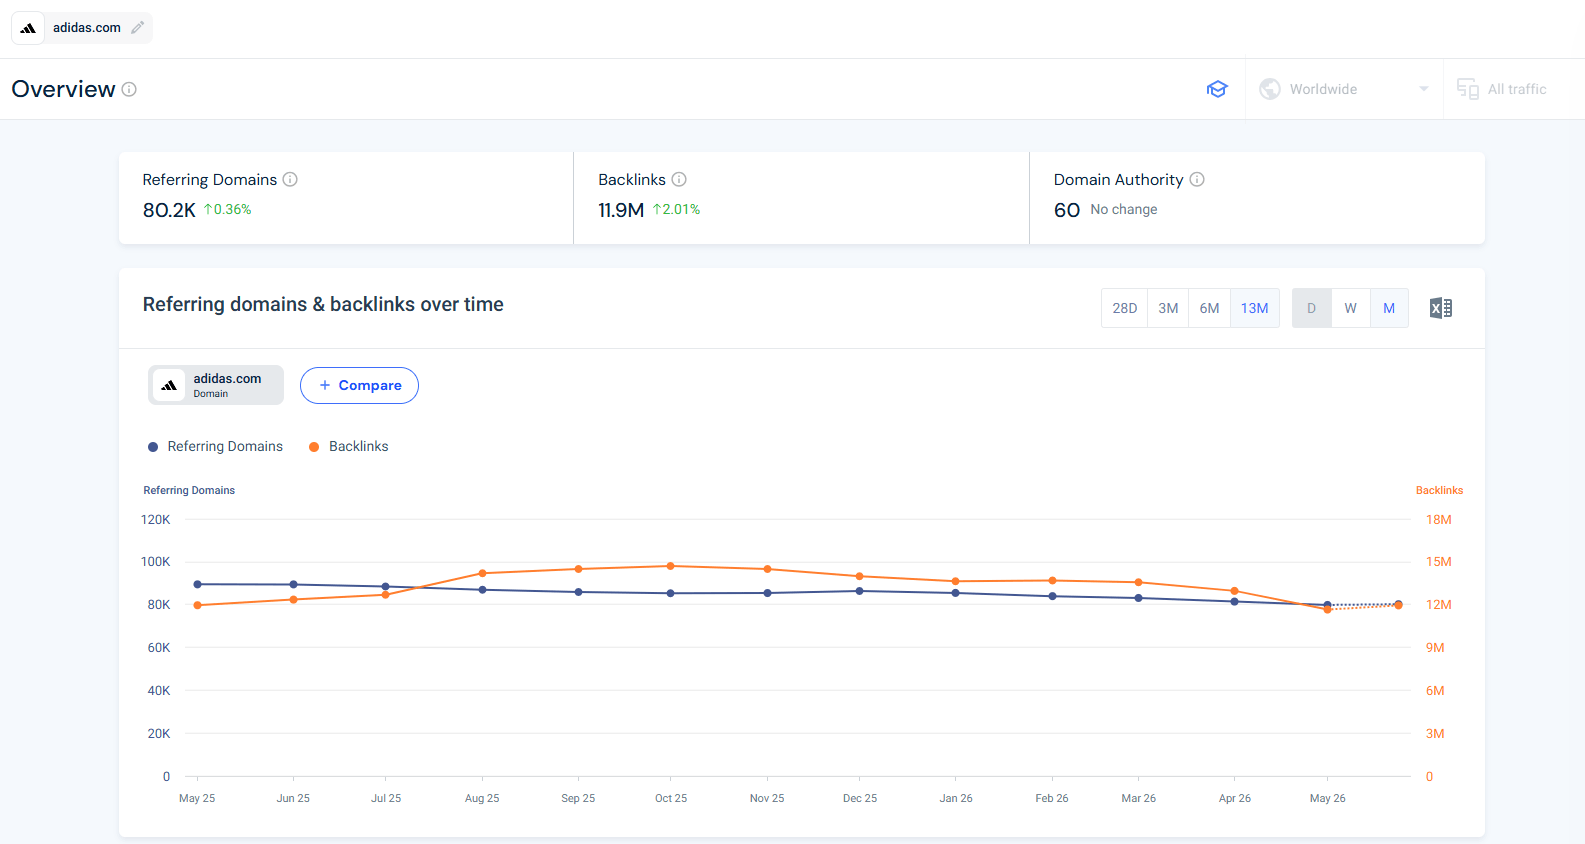Toggle Referring Domains series in legend
Image resolution: width=1585 pixels, height=844 pixels.
pyautogui.click(x=215, y=446)
